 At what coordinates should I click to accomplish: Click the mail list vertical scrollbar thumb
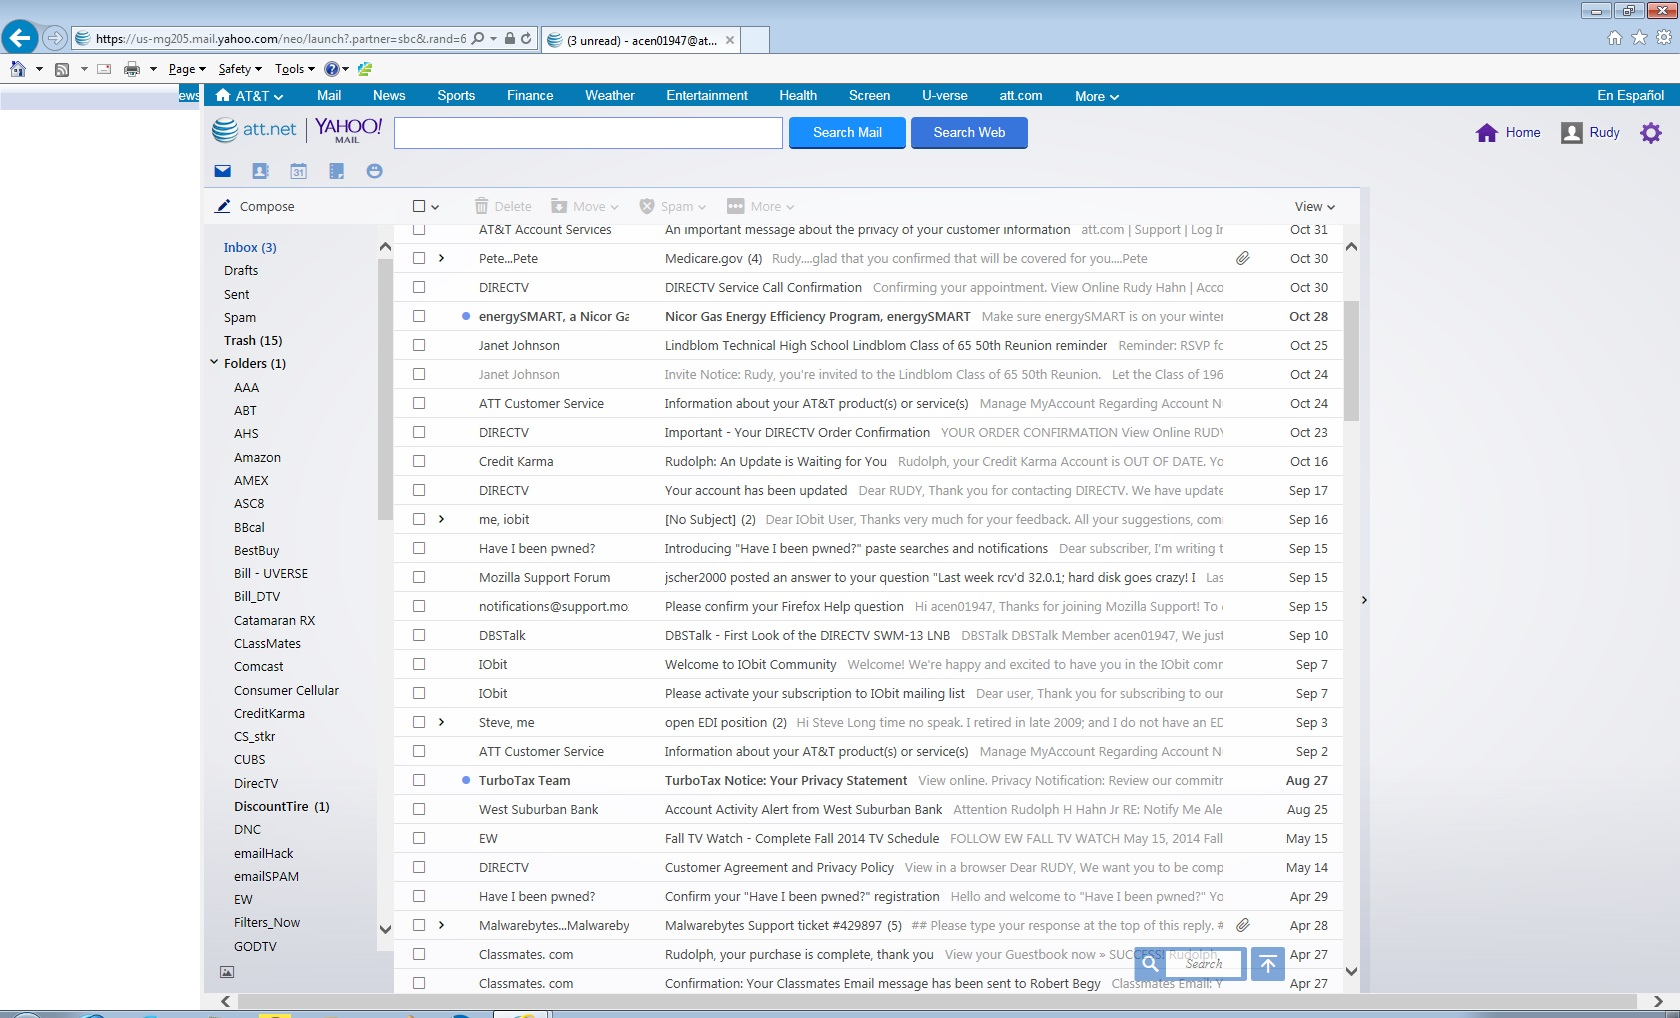point(1351,360)
